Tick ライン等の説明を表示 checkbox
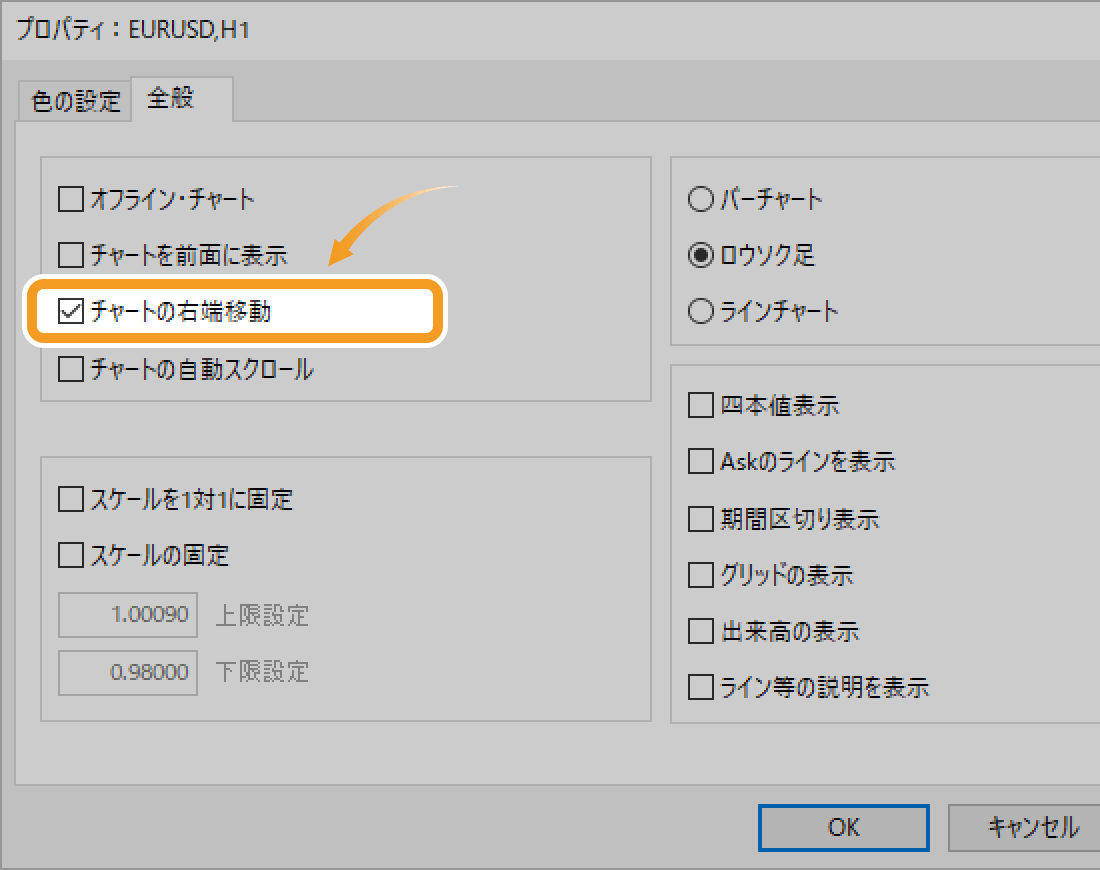The width and height of the screenshot is (1100, 870). coord(701,687)
